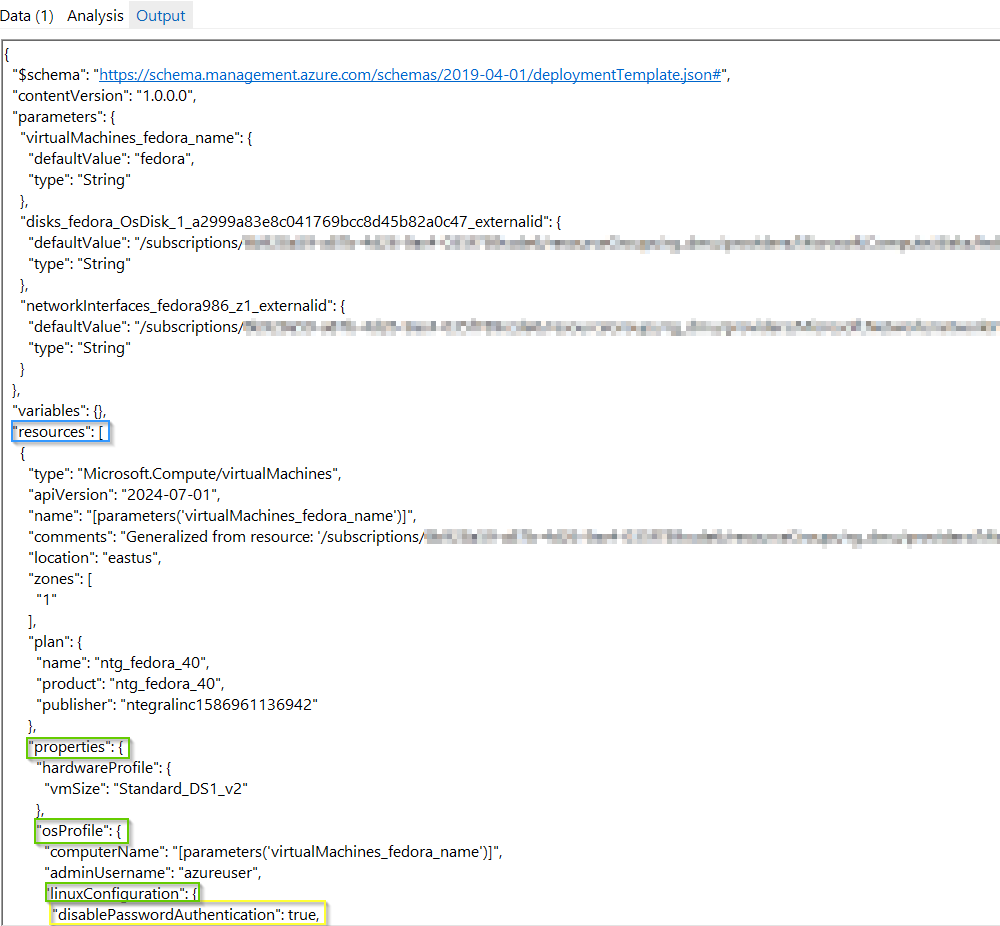Screen dimensions: 1000x926
Task: Open the Analysis tab
Action: pyautogui.click(x=95, y=16)
